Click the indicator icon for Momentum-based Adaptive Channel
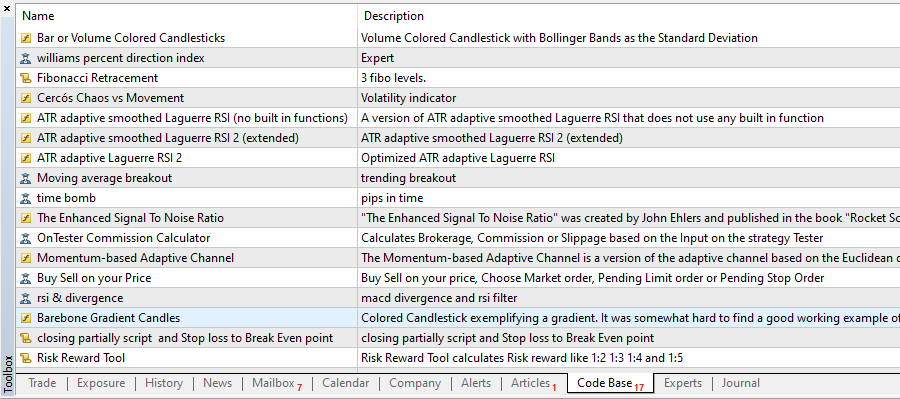The width and height of the screenshot is (900, 399). pyautogui.click(x=25, y=258)
